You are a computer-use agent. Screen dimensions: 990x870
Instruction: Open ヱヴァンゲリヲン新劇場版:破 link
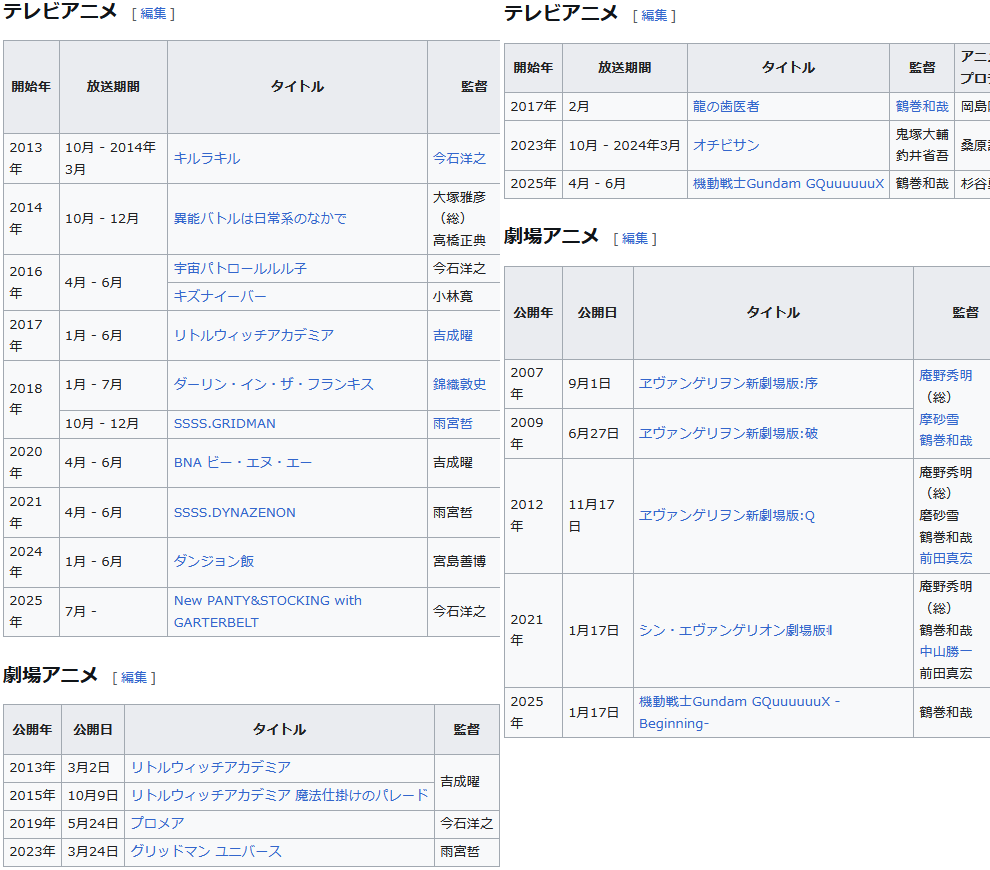pyautogui.click(x=728, y=433)
